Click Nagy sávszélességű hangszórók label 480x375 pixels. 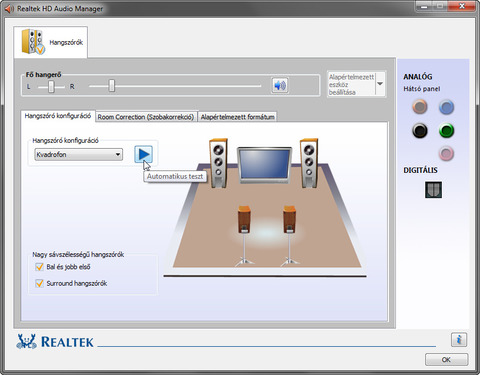point(78,255)
